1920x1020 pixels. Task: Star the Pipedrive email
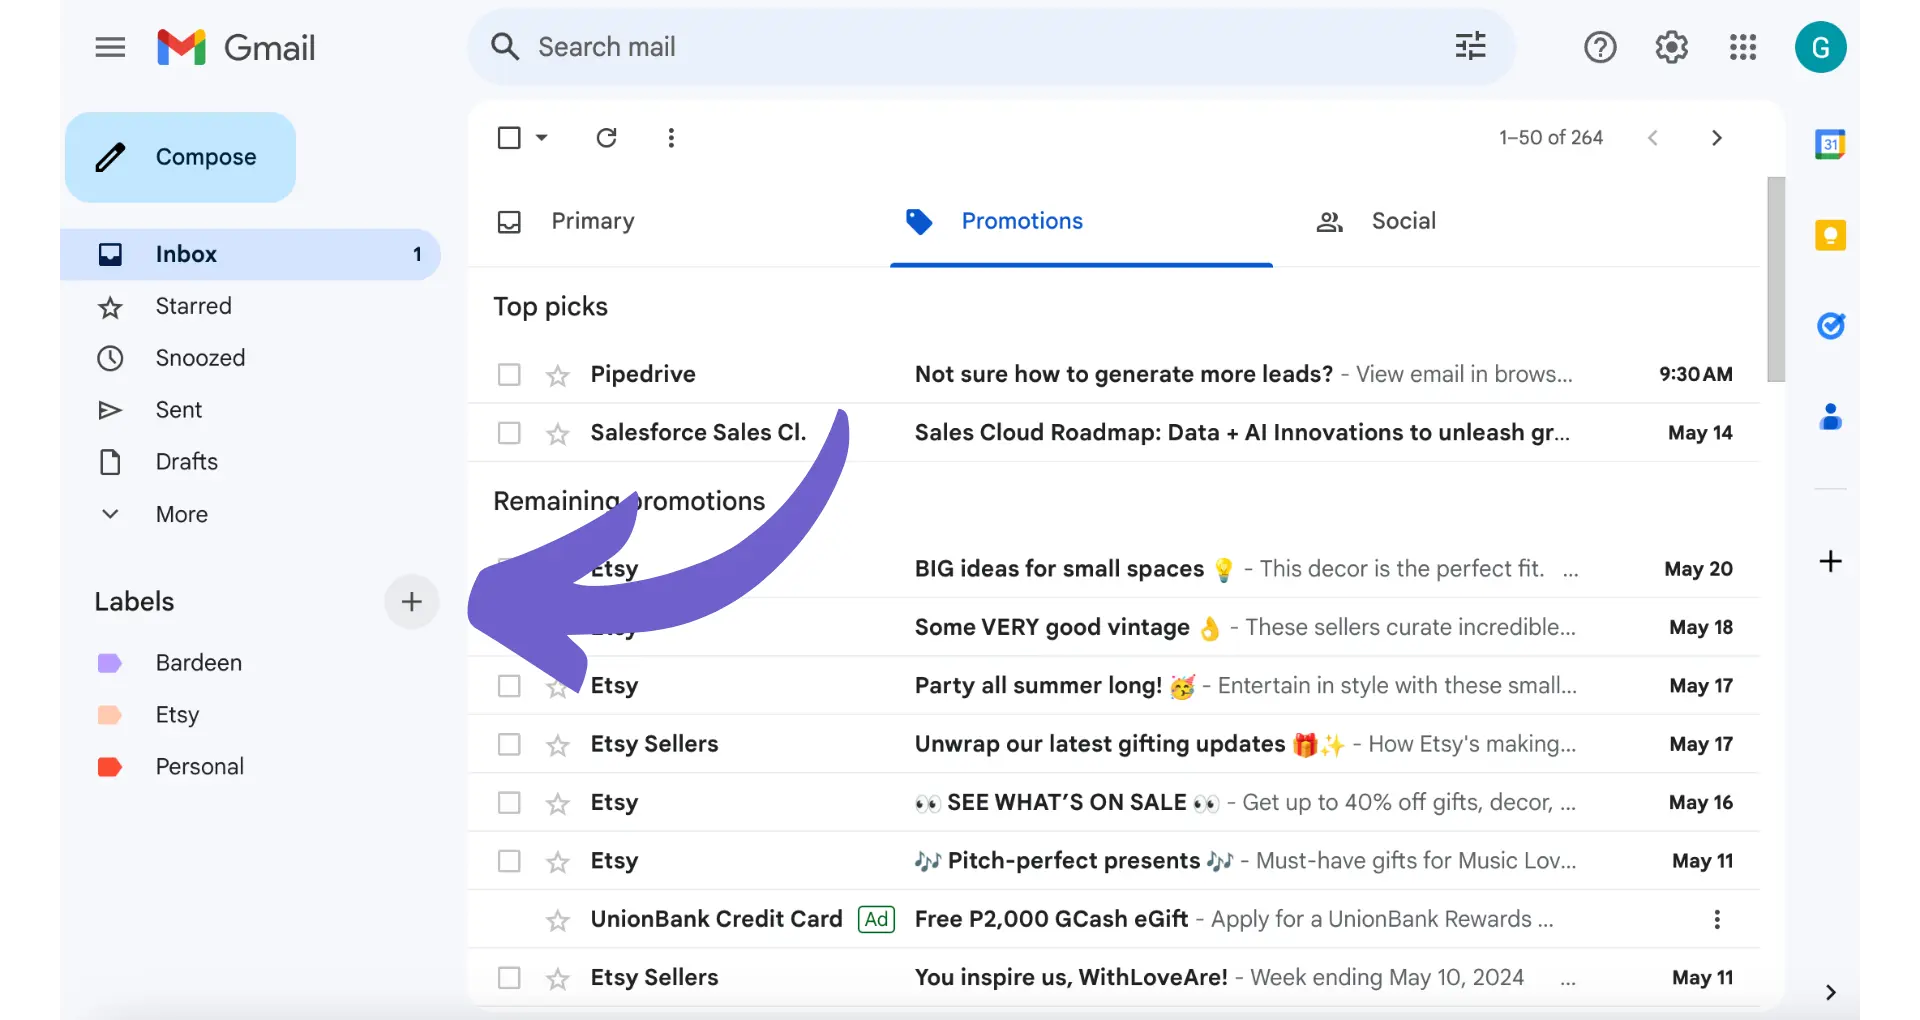pyautogui.click(x=557, y=376)
